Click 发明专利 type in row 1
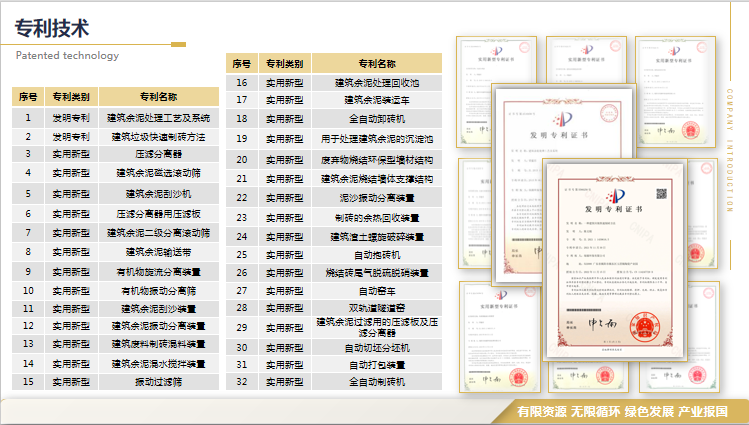Image resolution: width=749 pixels, height=425 pixels. [71, 118]
